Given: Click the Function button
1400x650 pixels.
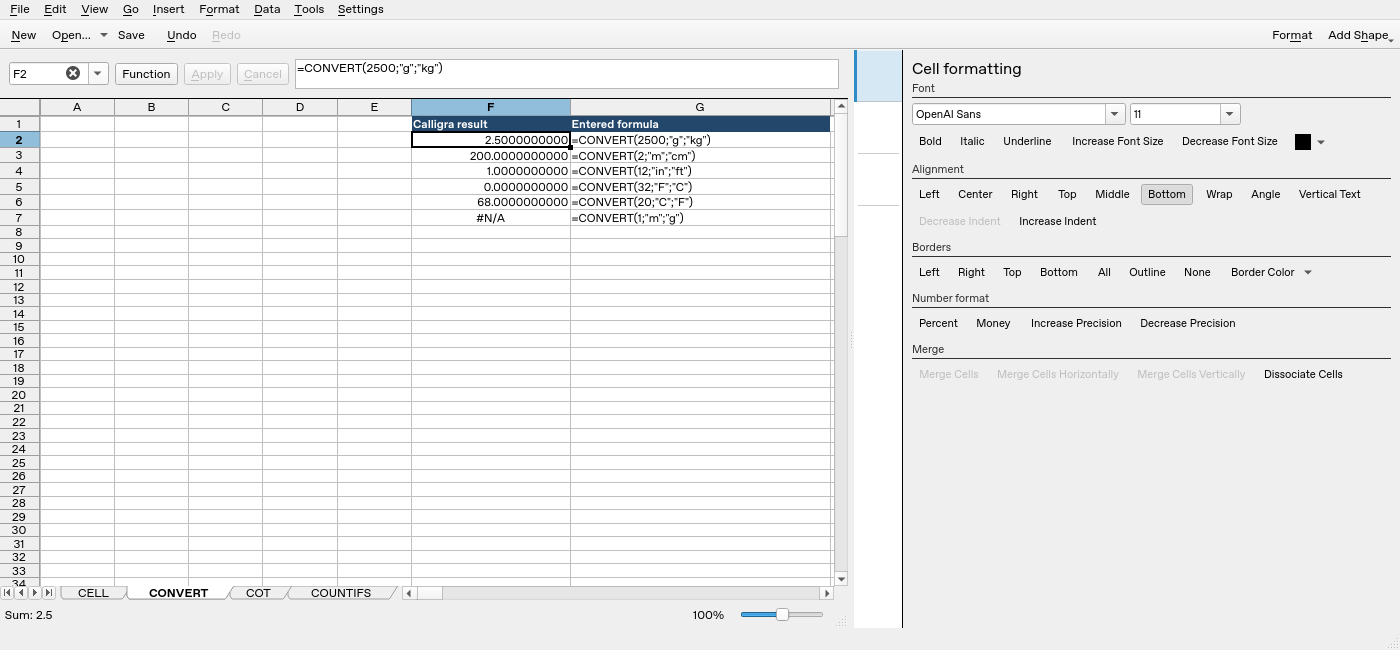Looking at the screenshot, I should click(146, 74).
